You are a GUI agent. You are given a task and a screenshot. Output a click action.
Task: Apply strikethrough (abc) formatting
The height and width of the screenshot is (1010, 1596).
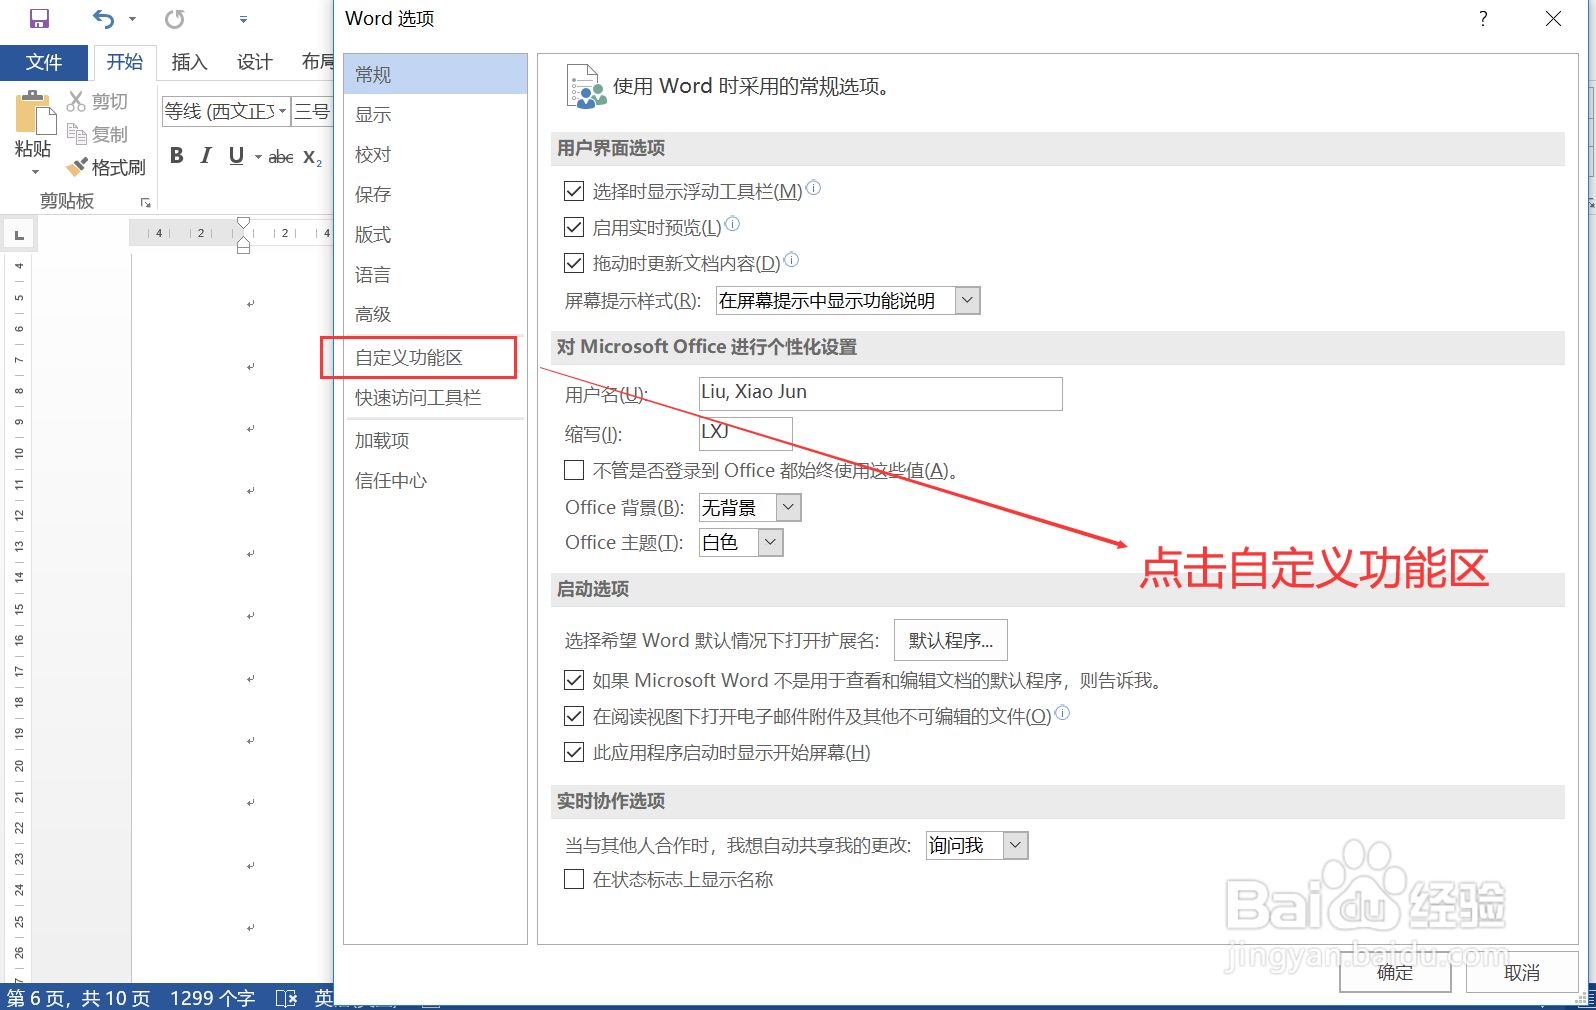pyautogui.click(x=281, y=156)
